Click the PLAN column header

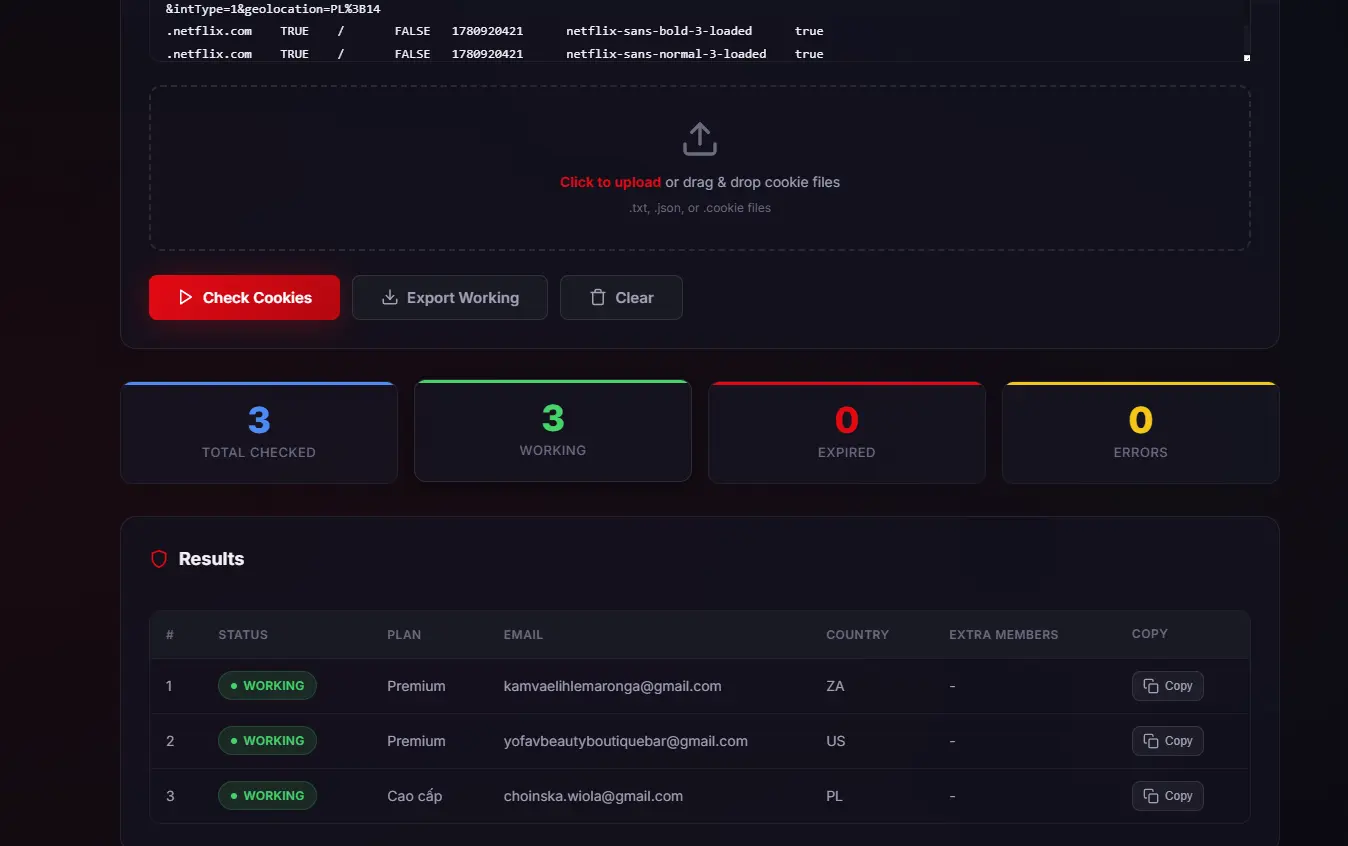click(404, 635)
